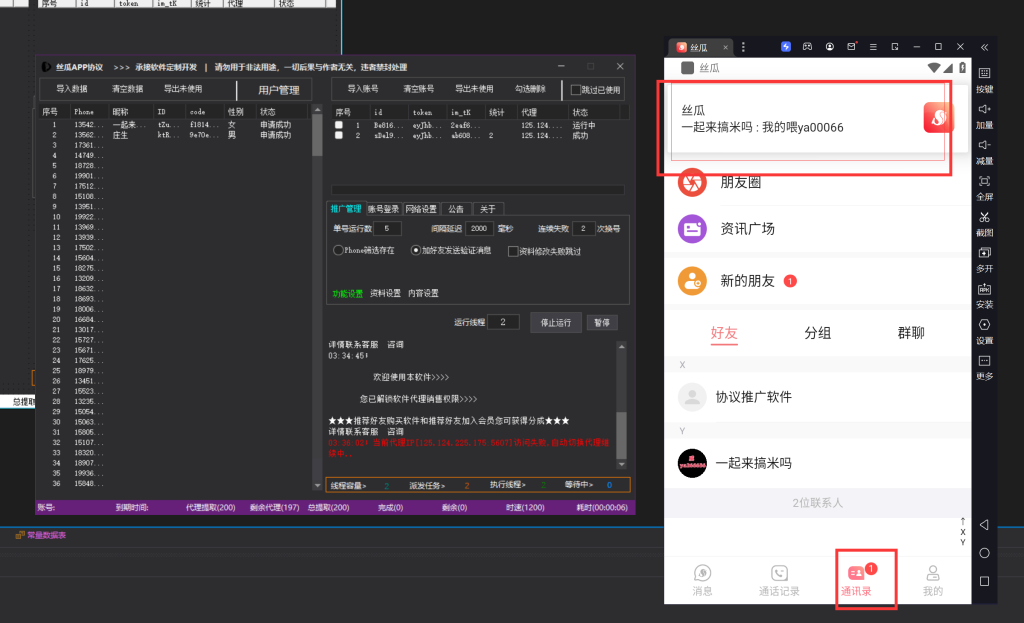
Task: Select the Phone筛选存在 radio button
Action: pyautogui.click(x=337, y=250)
